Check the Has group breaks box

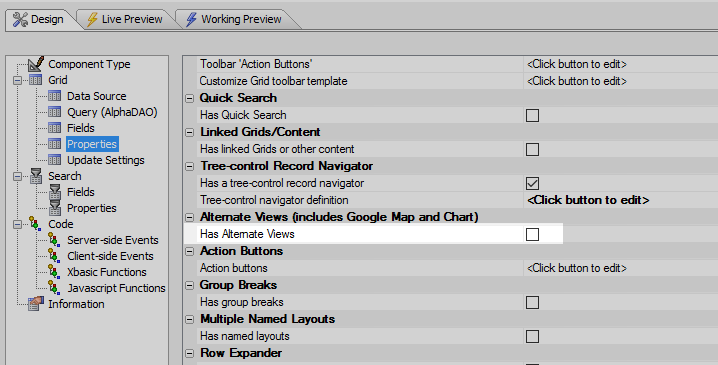tap(532, 302)
